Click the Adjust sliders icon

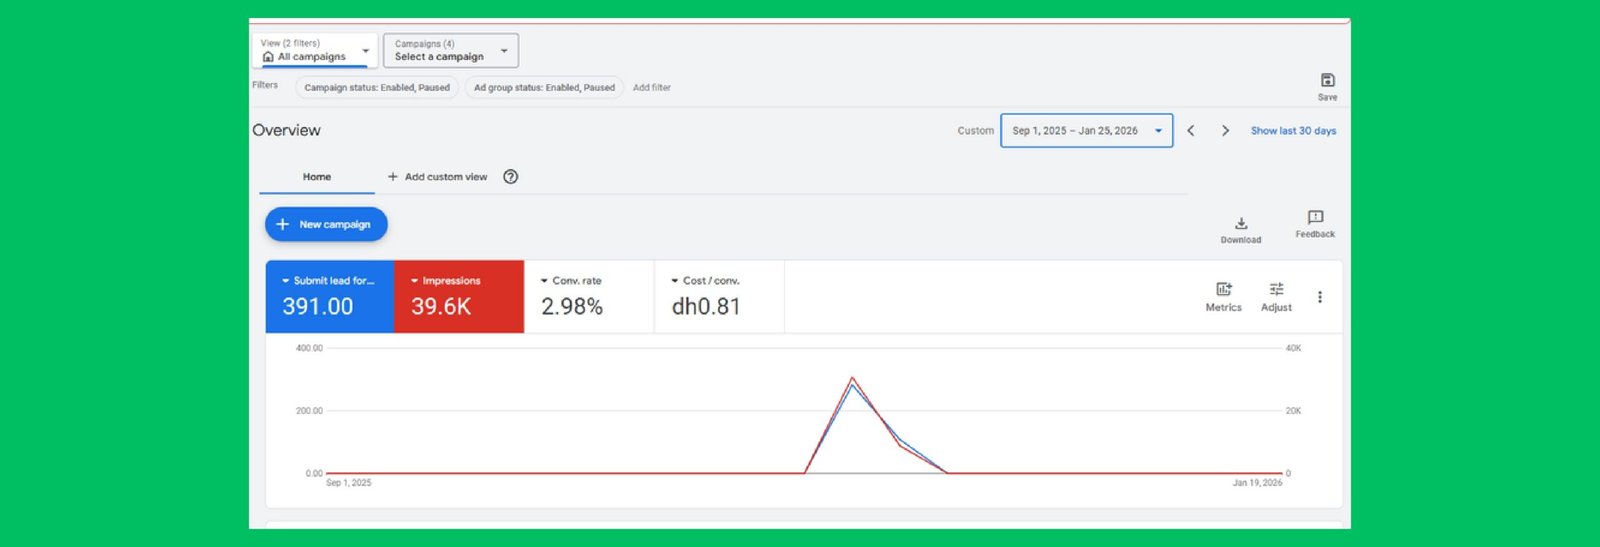(1276, 290)
